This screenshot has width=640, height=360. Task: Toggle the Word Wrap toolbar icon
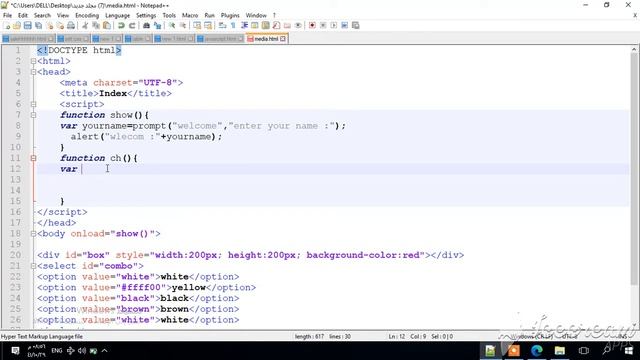click(222, 25)
